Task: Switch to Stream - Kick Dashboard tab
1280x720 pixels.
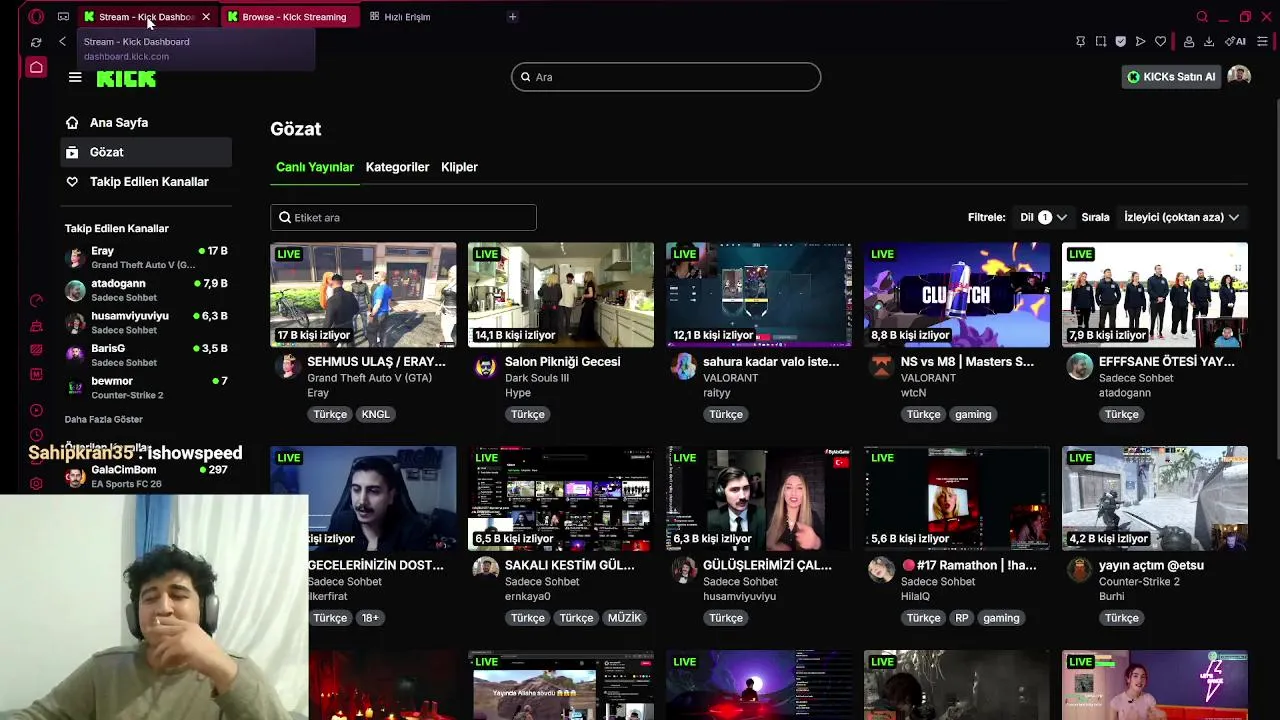Action: click(147, 17)
